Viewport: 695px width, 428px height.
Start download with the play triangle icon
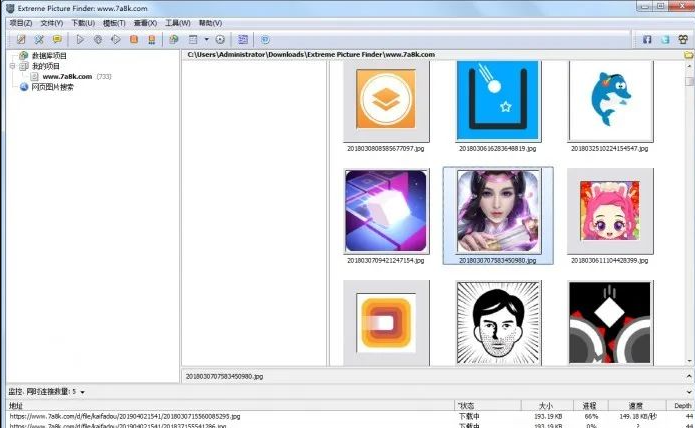(x=80, y=39)
